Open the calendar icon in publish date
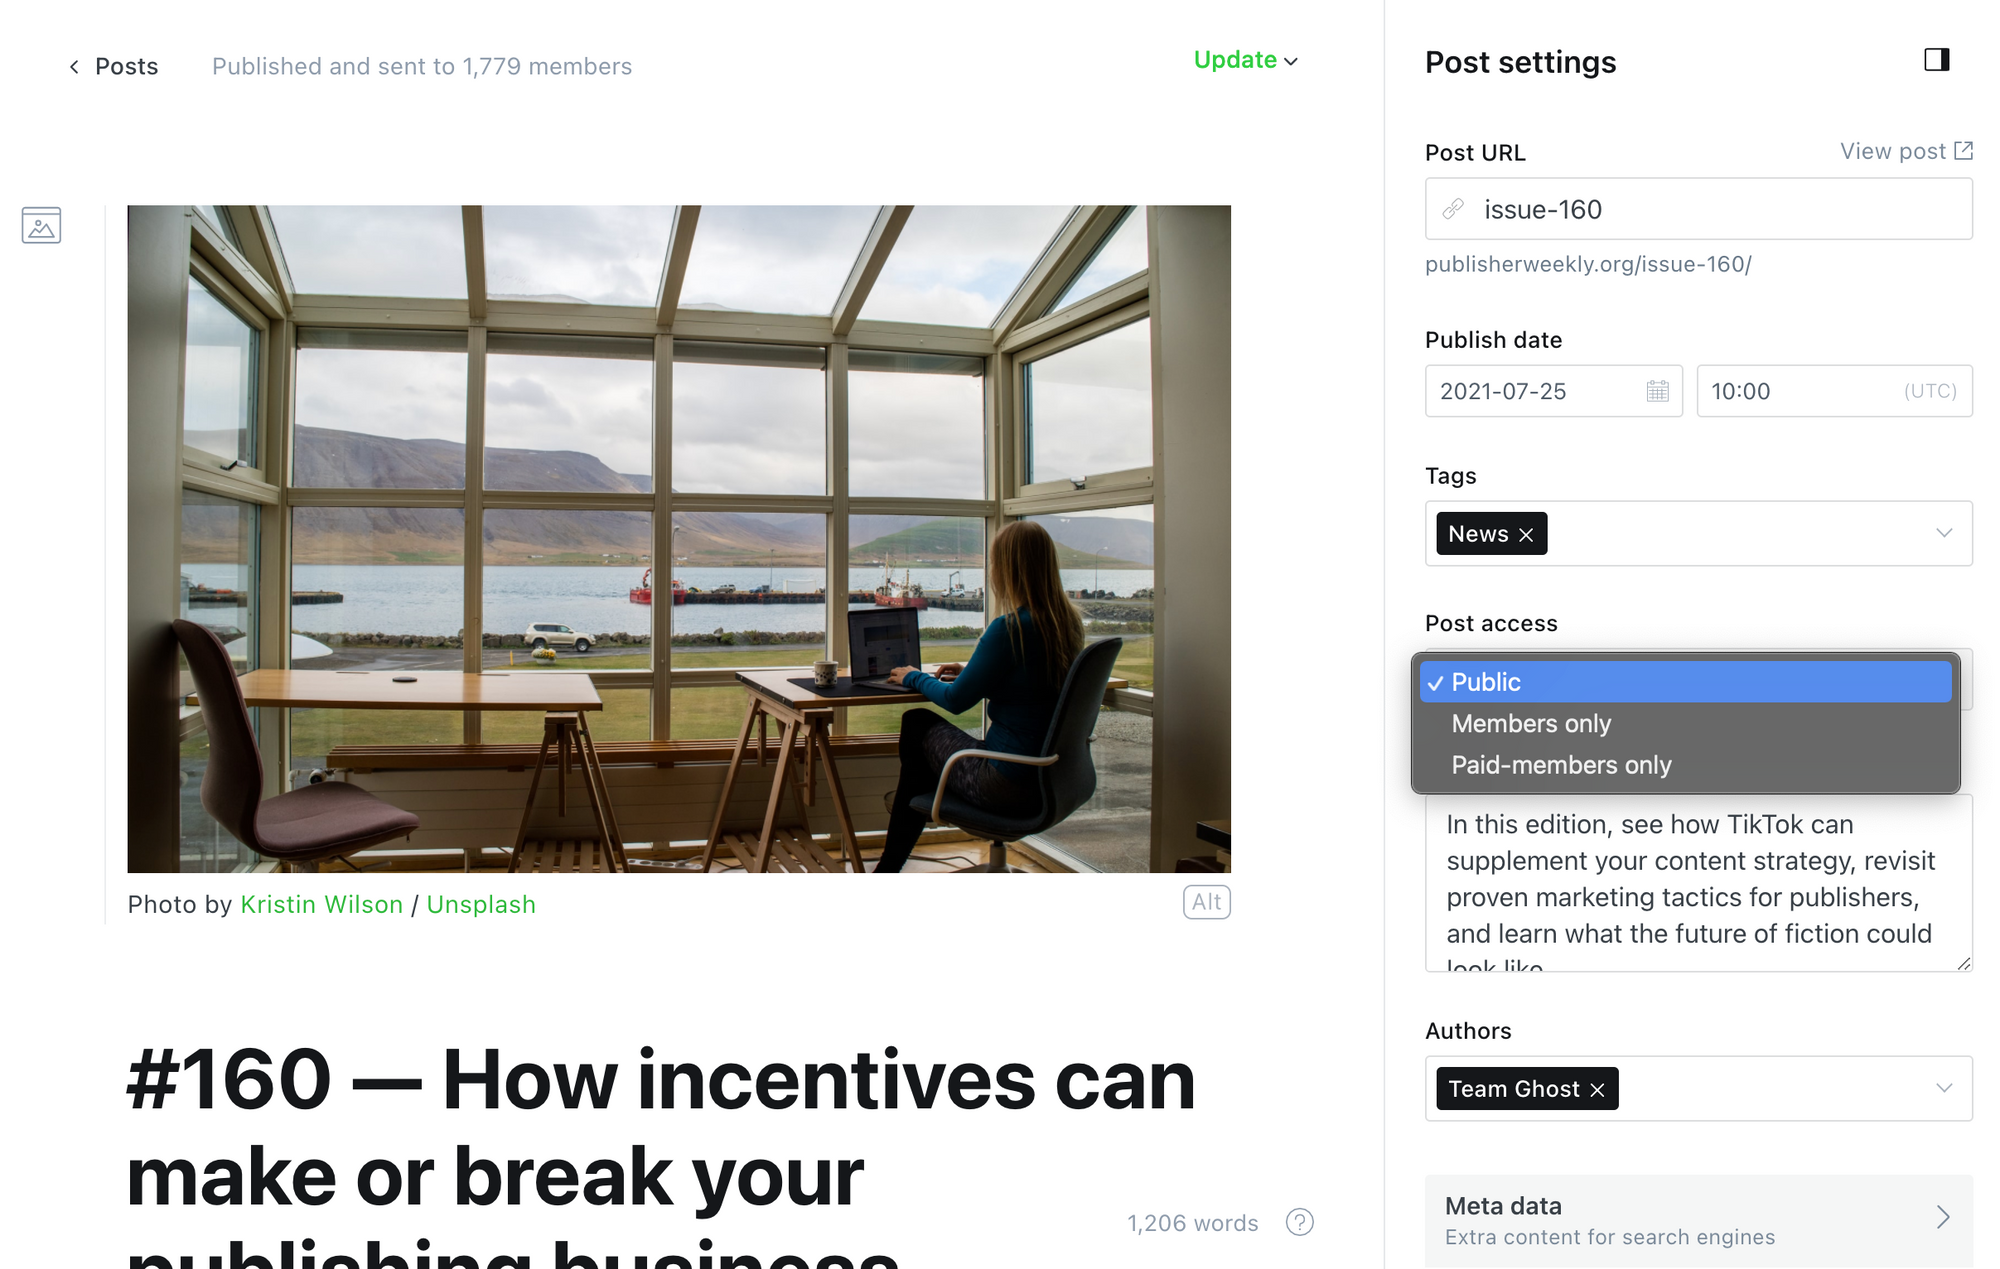 1657,391
